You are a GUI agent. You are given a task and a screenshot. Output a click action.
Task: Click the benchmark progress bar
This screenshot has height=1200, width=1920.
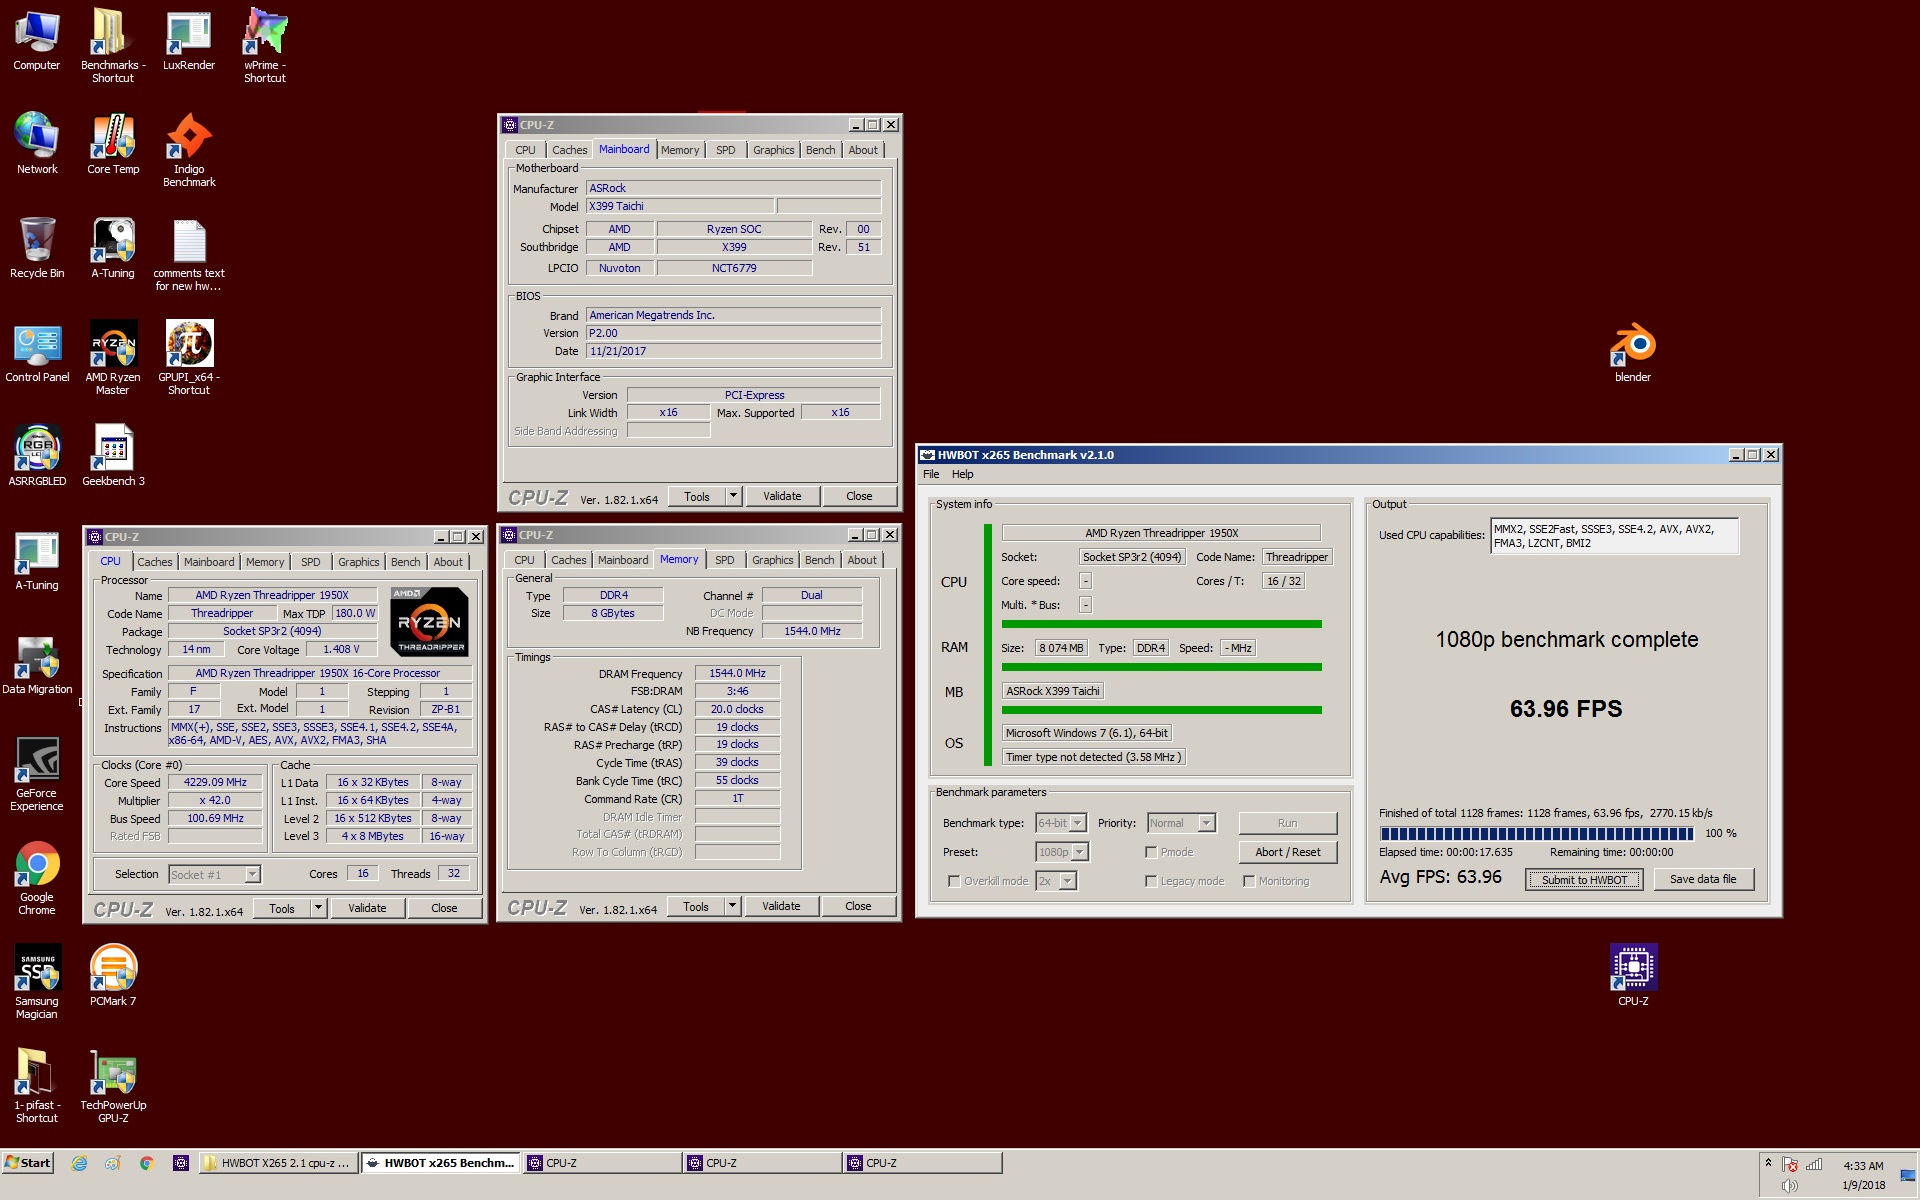point(1536,833)
